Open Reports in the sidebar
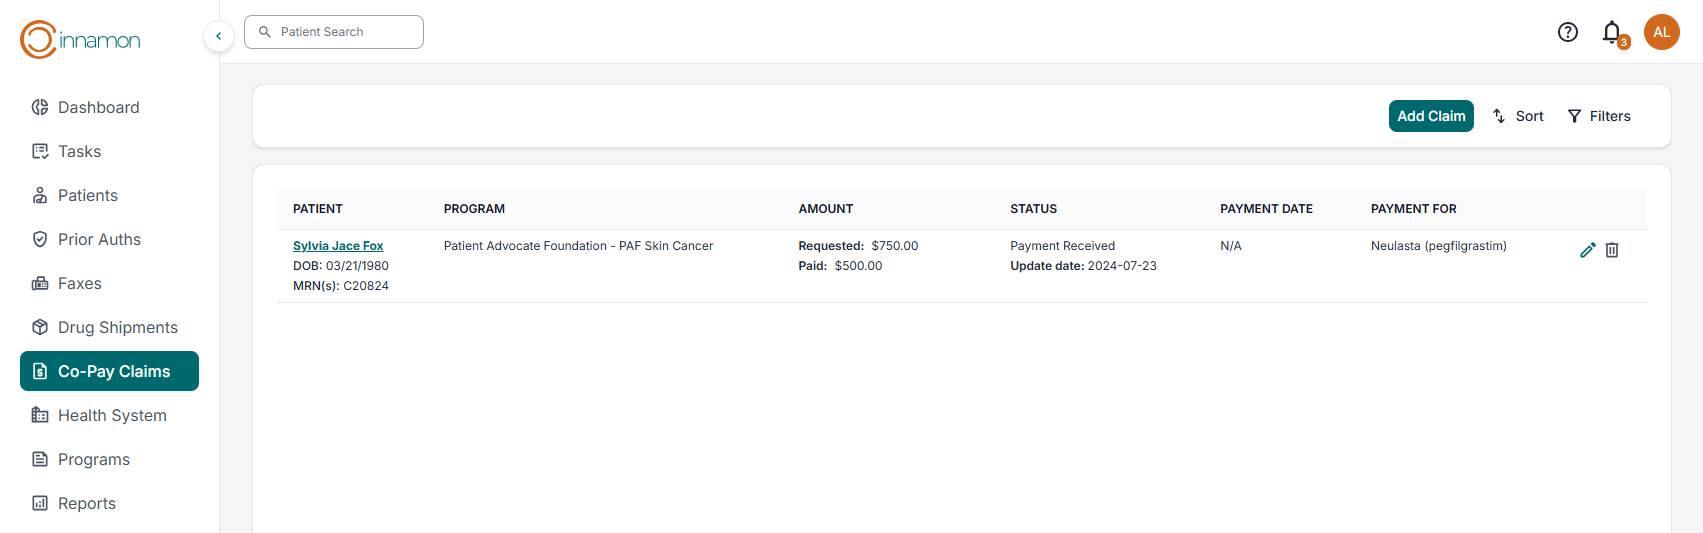The height and width of the screenshot is (533, 1703). click(x=86, y=503)
